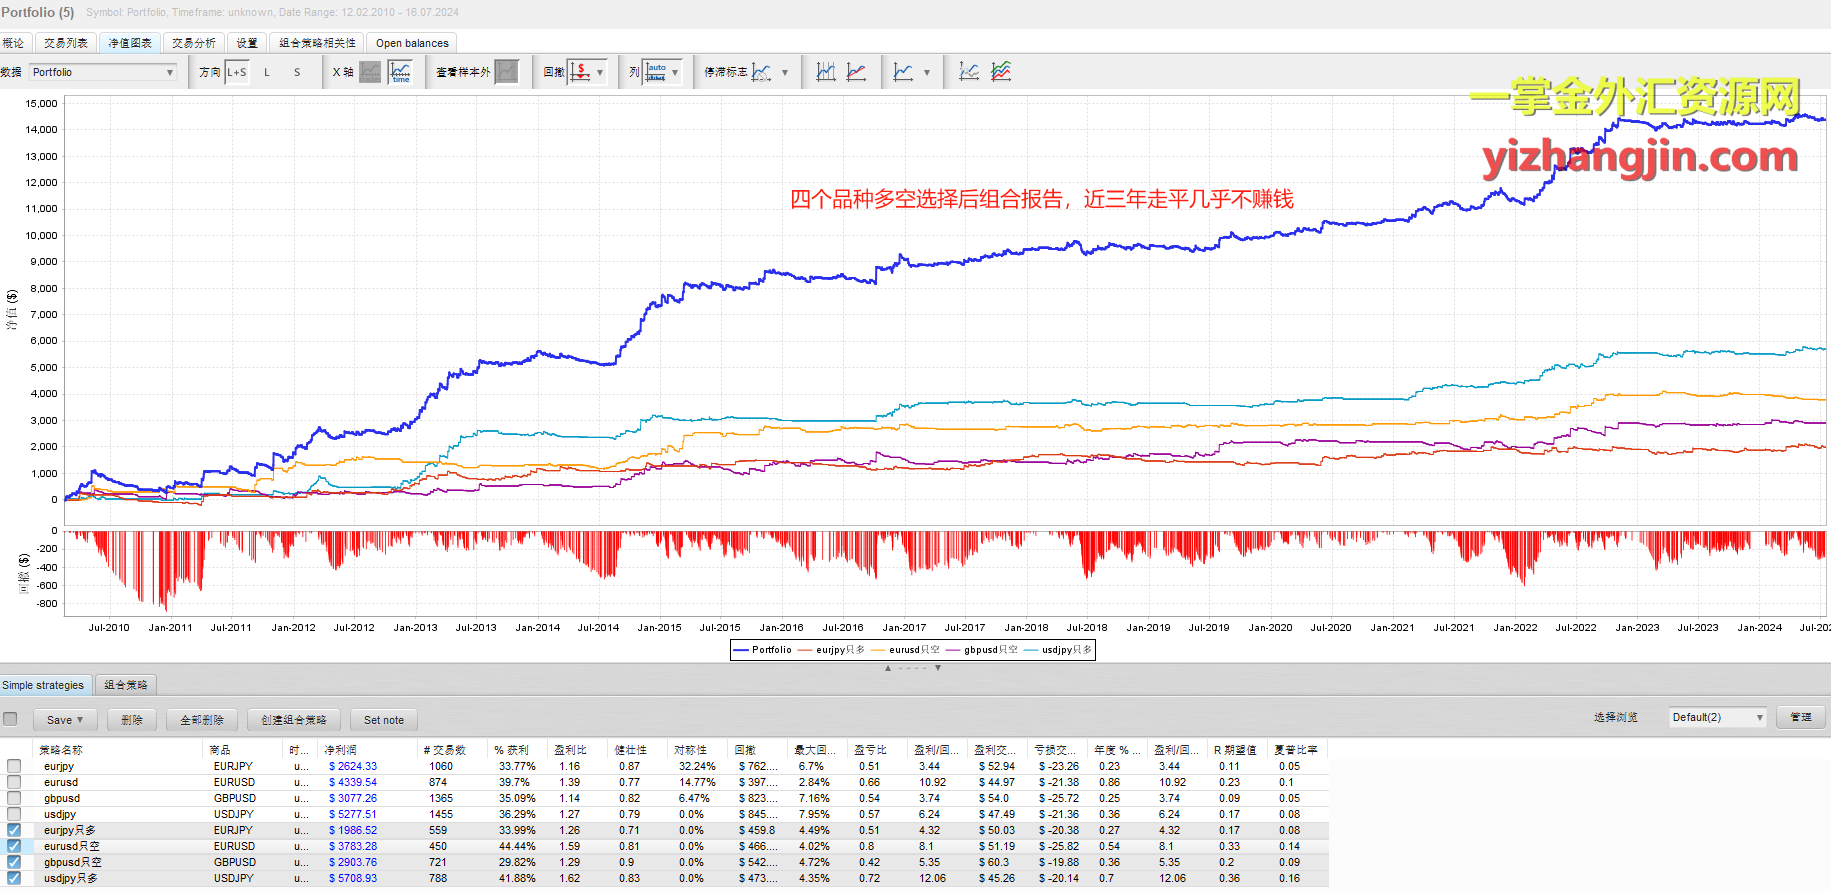The width and height of the screenshot is (1831, 891).
Task: Click the multi-colored portfolio lines icon
Action: click(x=1001, y=72)
